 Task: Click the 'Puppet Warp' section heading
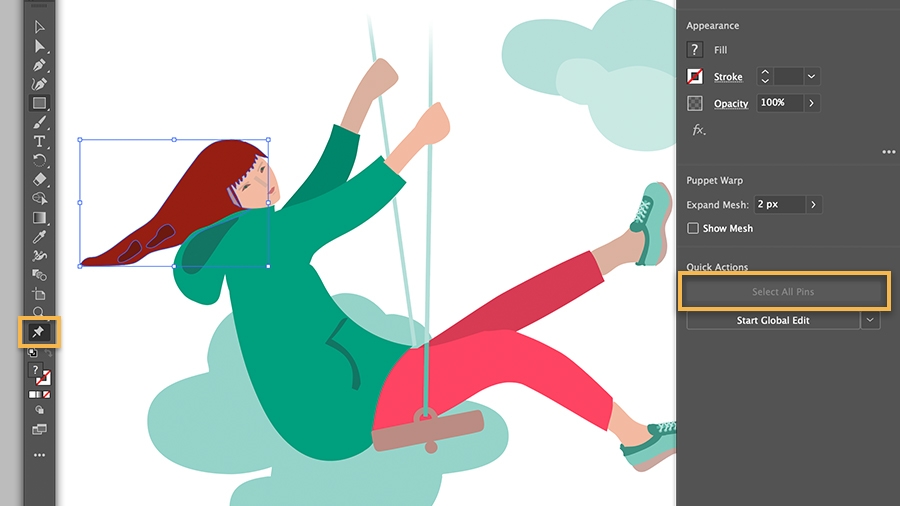(715, 180)
